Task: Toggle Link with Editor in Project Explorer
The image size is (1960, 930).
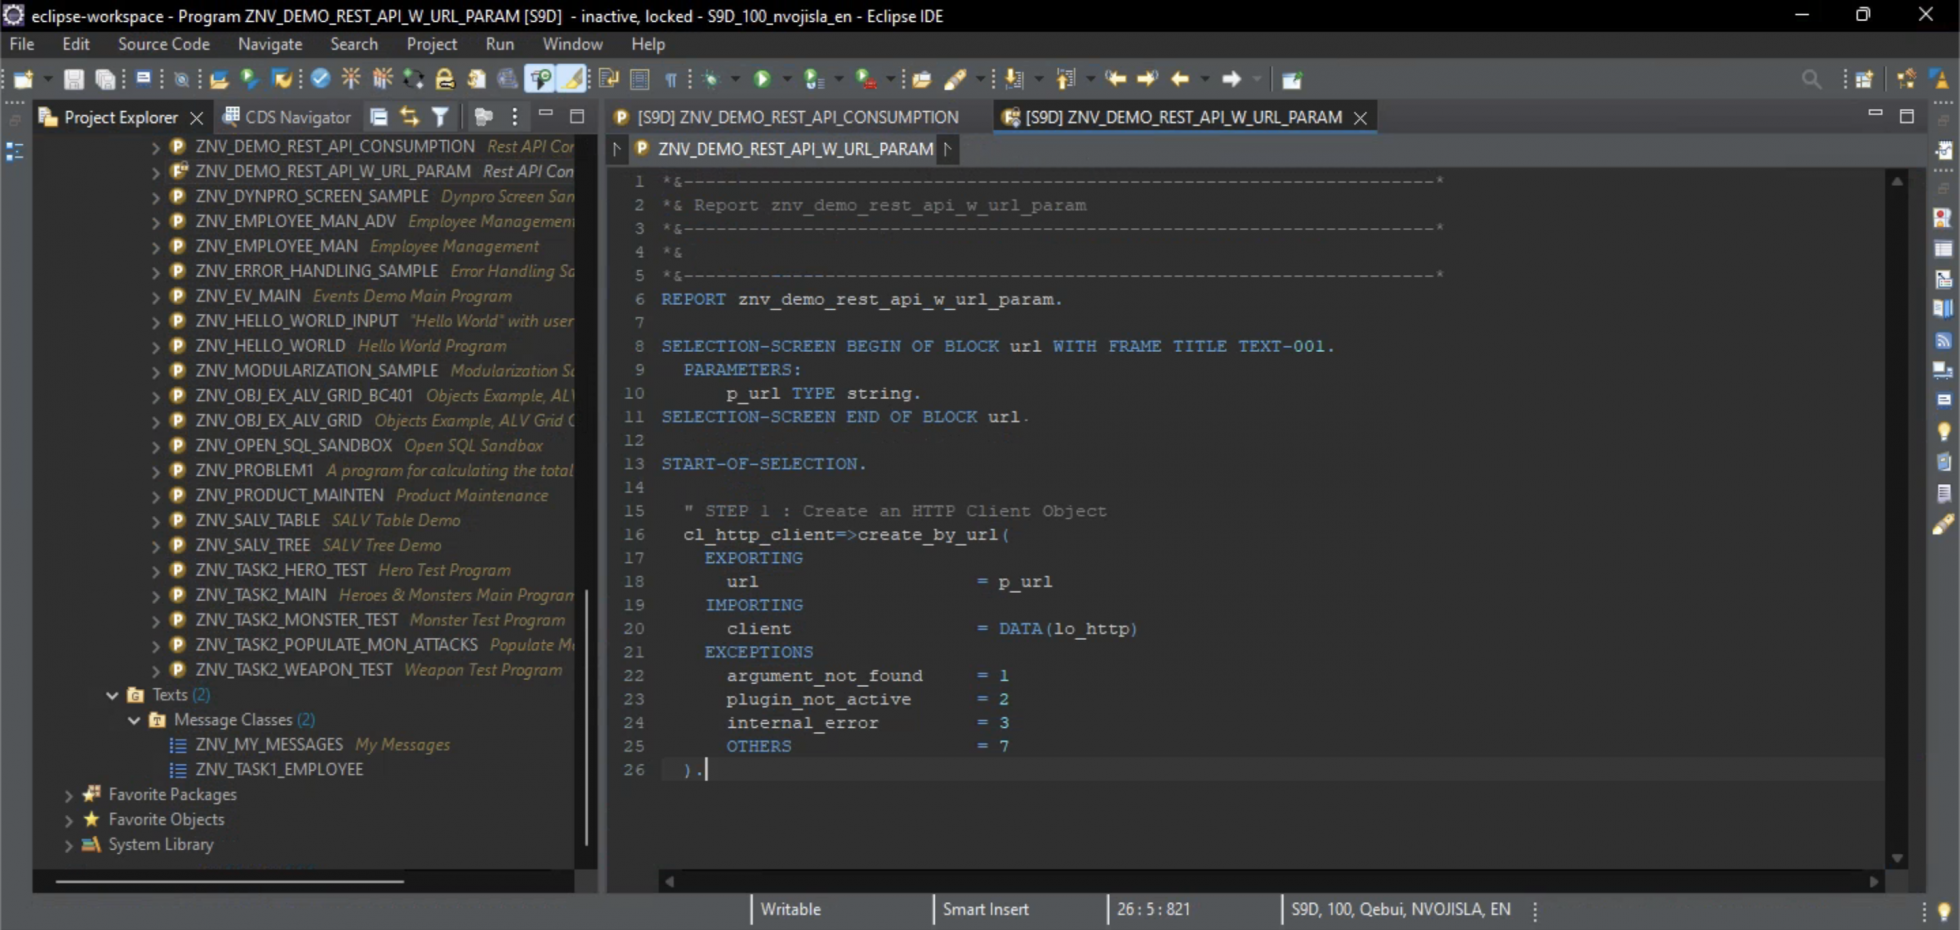Action: click(x=408, y=116)
